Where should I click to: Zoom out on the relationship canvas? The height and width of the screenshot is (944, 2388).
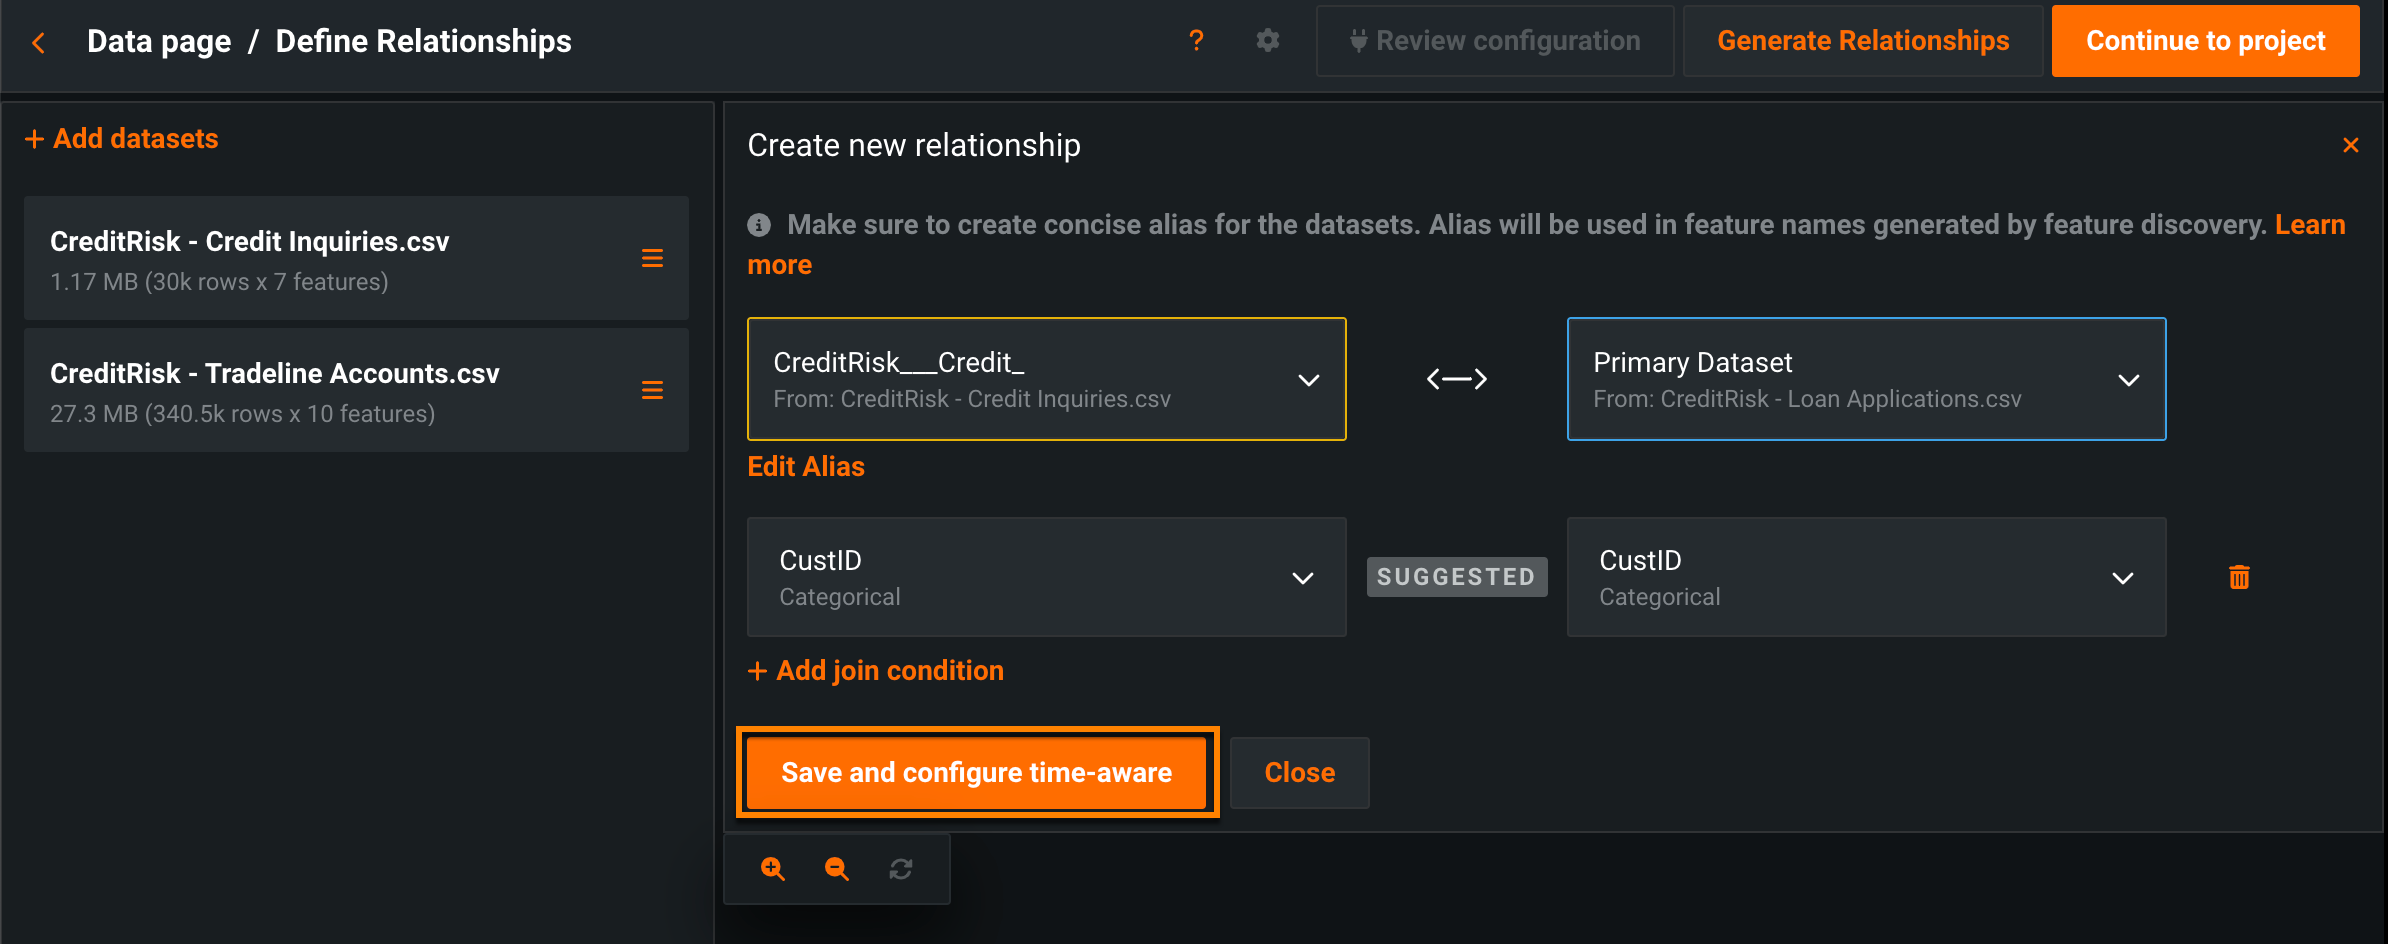[837, 869]
